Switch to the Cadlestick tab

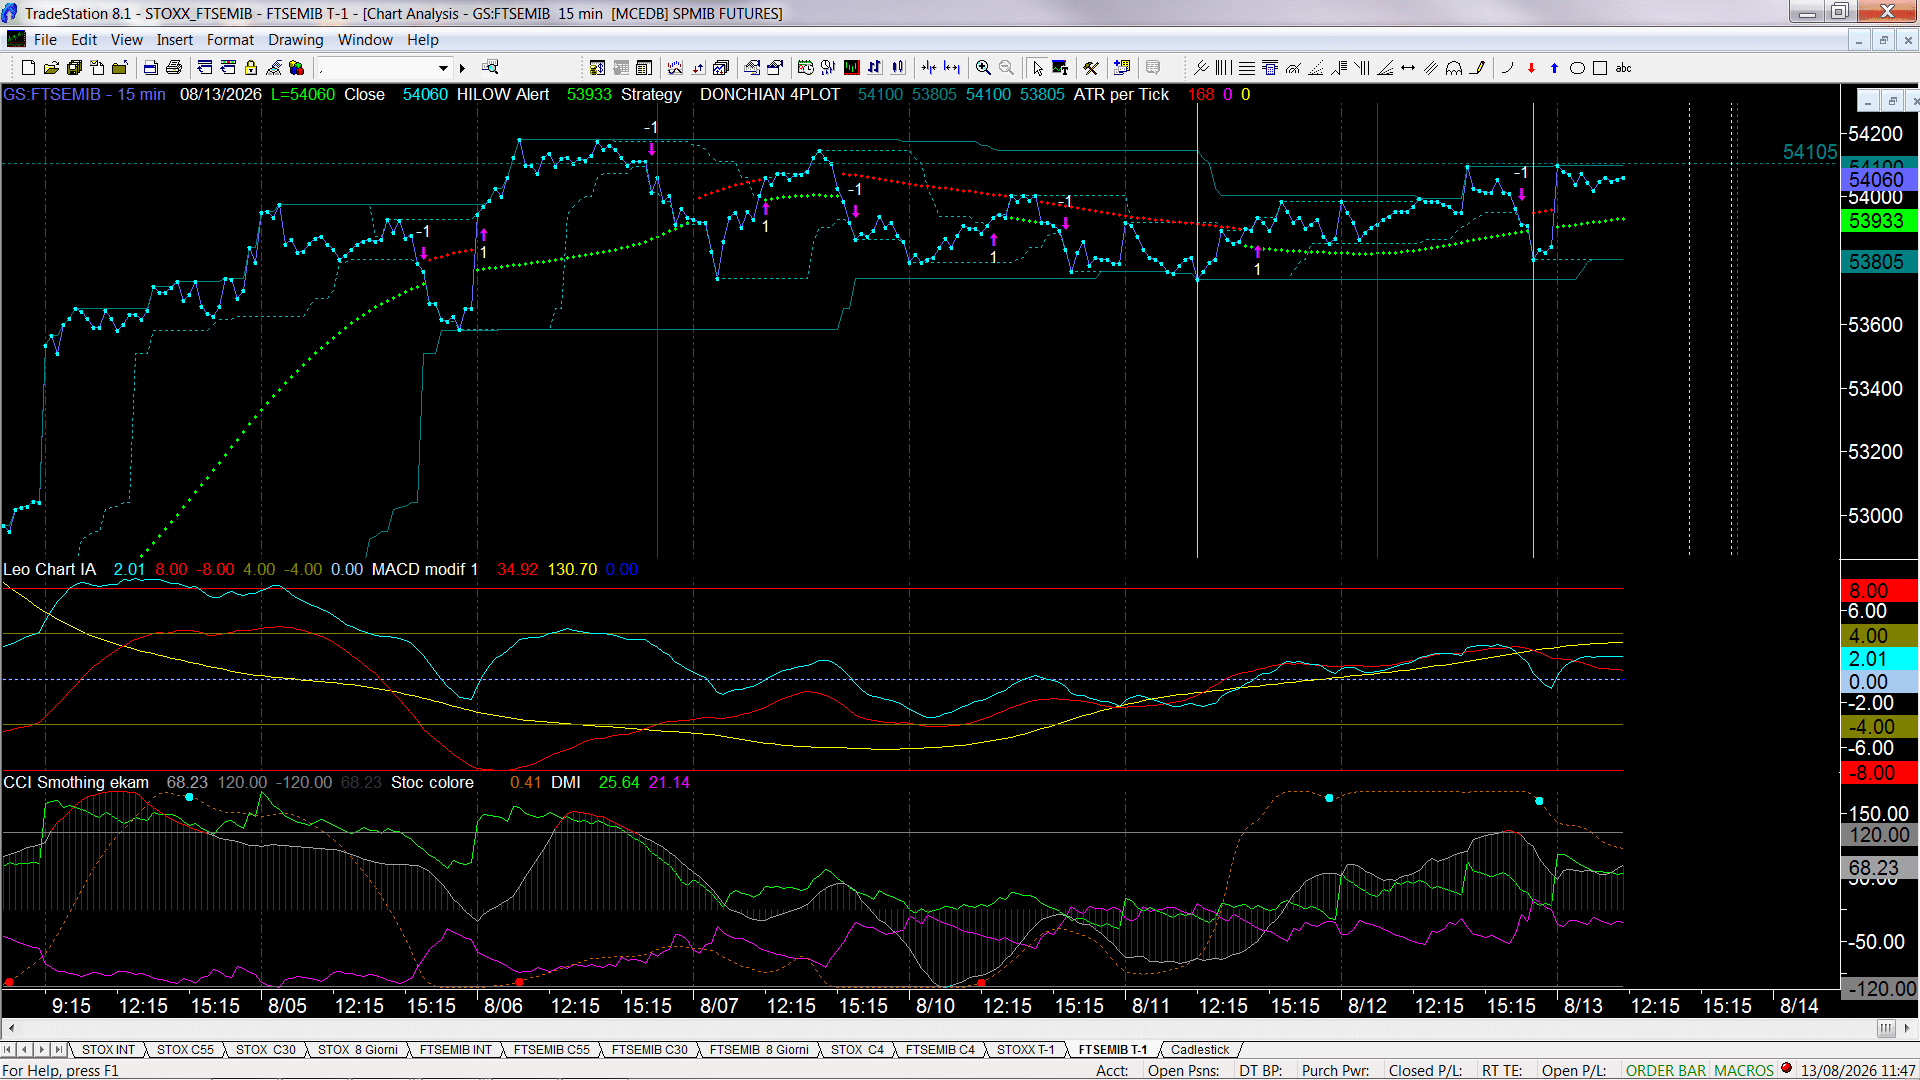pos(1200,1050)
